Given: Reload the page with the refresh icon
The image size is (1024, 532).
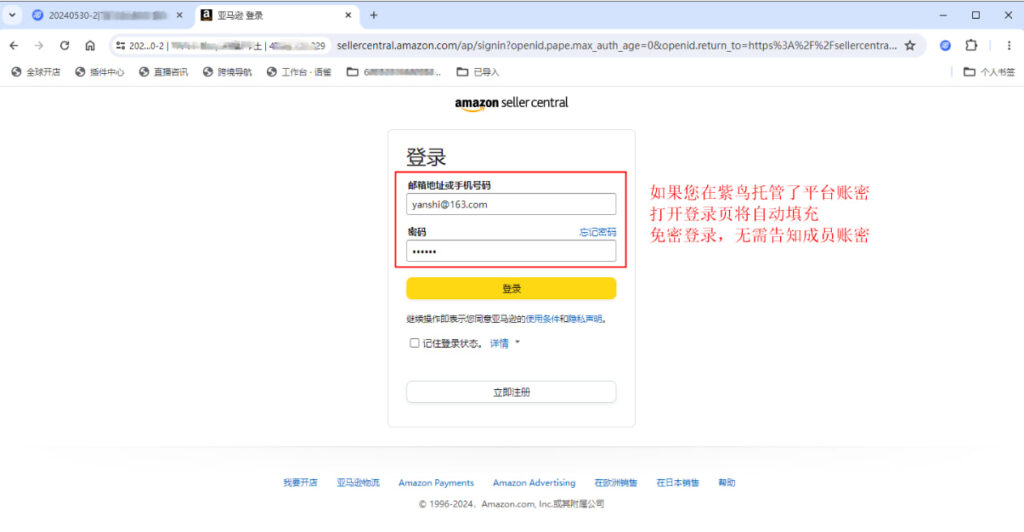Looking at the screenshot, I should click(64, 46).
